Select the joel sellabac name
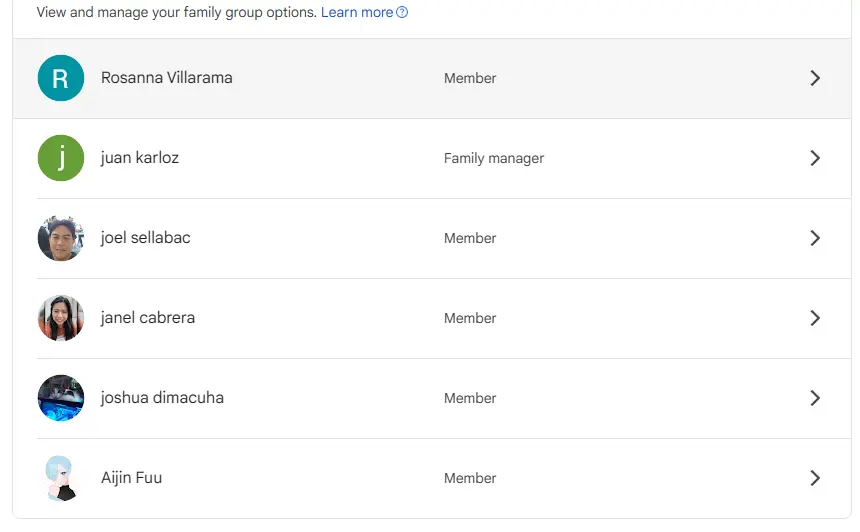Screen dimensions: 860x532 tap(145, 238)
